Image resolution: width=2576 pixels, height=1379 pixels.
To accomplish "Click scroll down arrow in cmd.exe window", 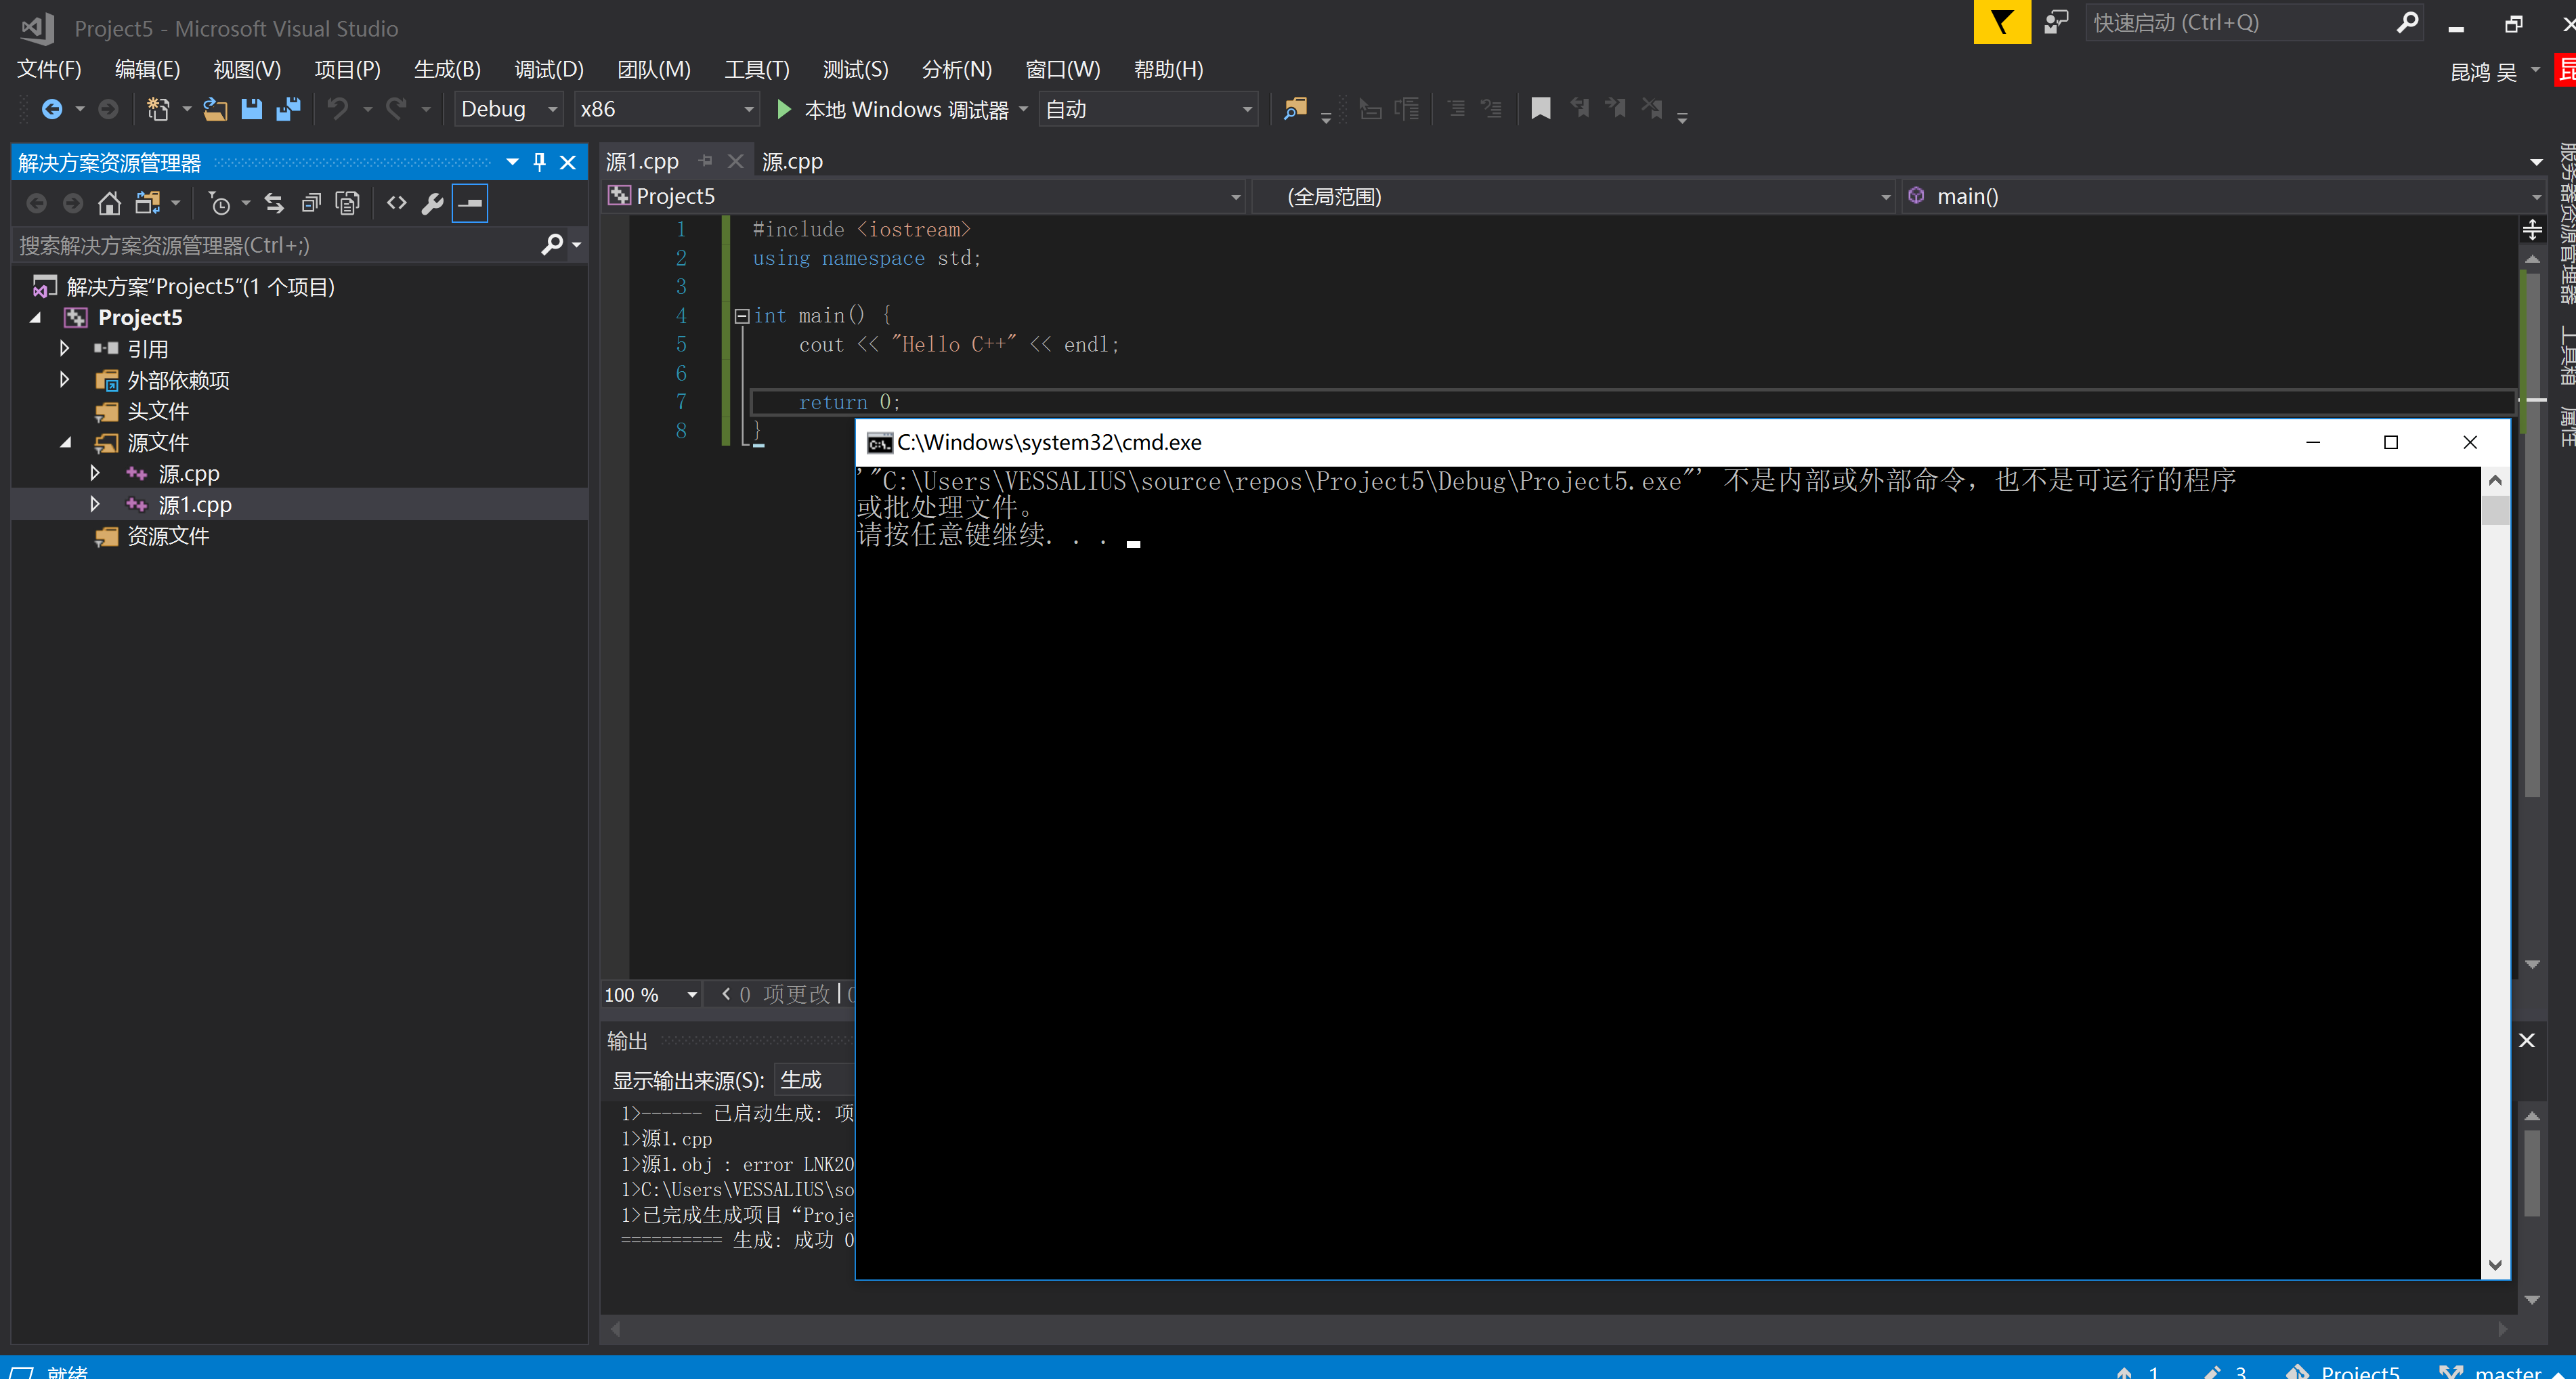I will (x=2495, y=1265).
